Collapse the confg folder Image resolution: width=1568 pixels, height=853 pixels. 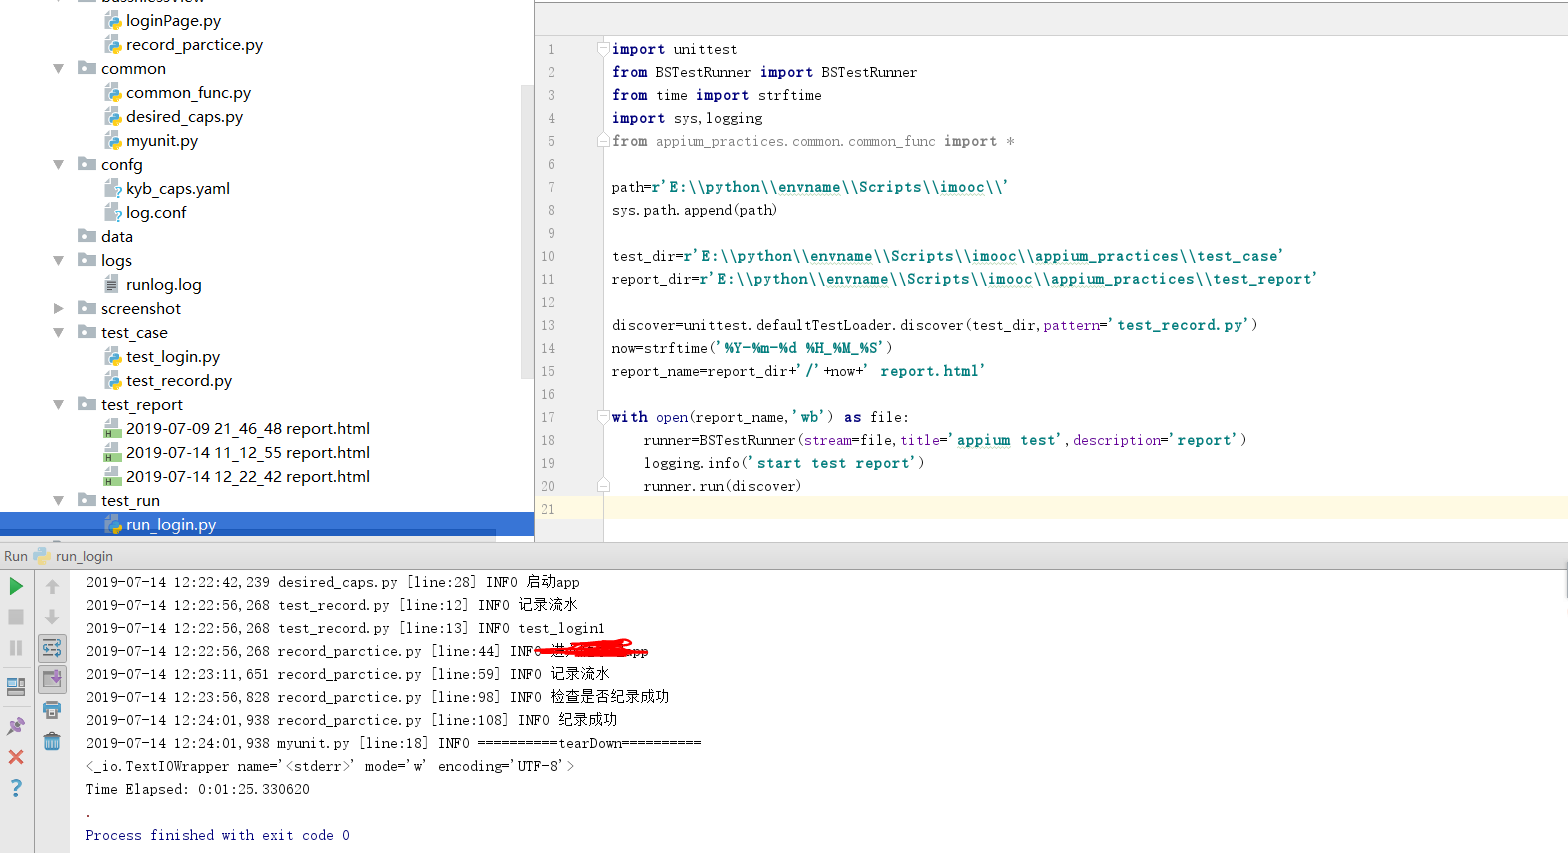point(58,165)
